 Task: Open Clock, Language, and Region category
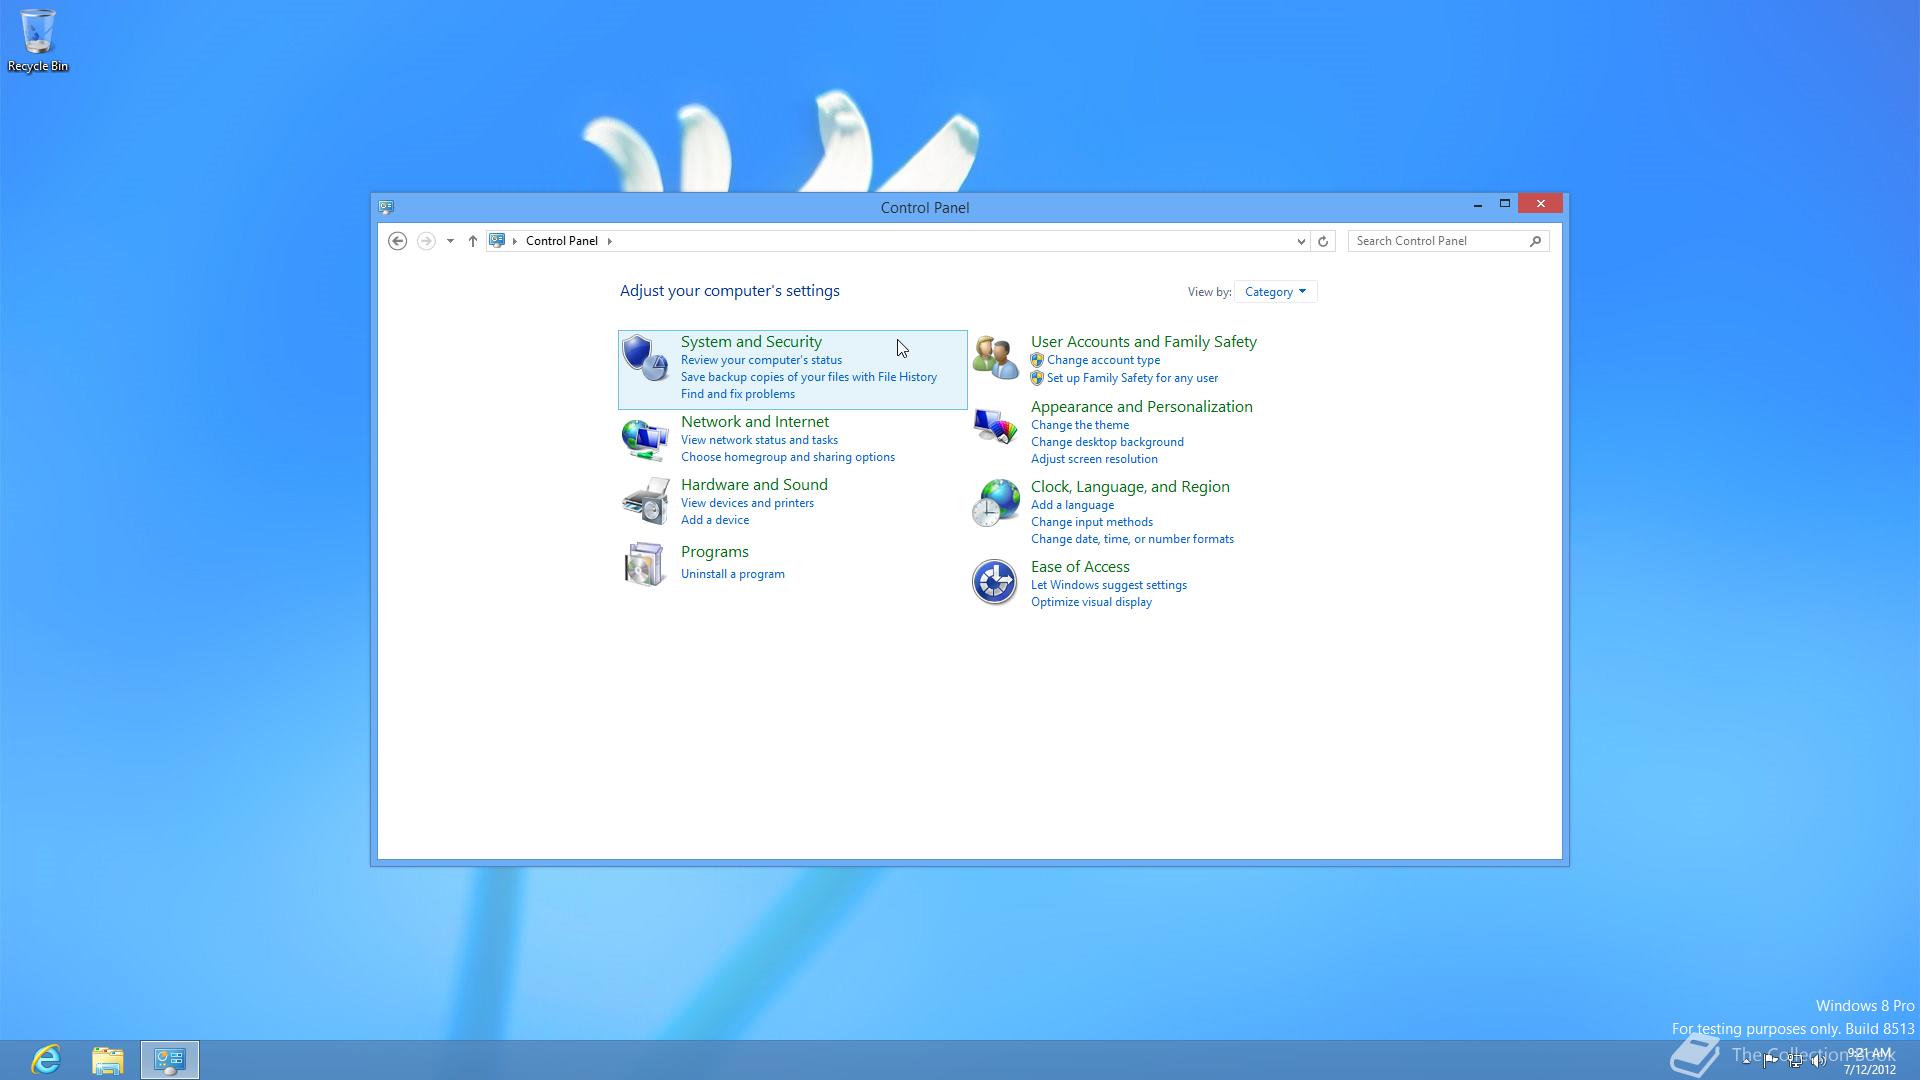point(1130,487)
